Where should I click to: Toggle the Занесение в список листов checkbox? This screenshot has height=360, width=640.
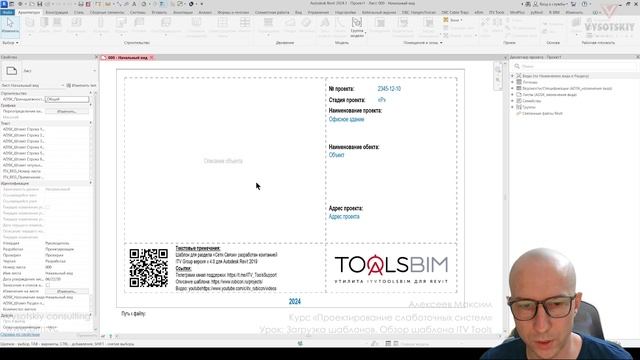point(48,285)
